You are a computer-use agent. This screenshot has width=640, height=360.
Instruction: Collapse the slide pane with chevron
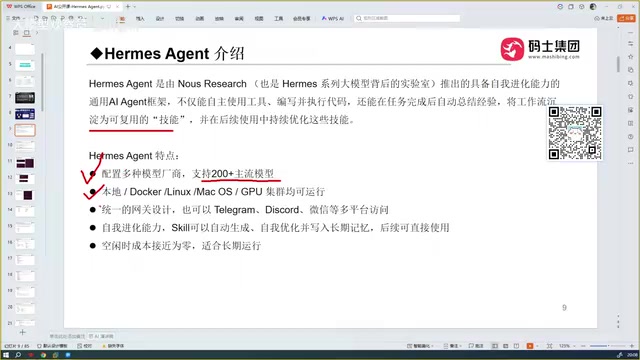click(x=37, y=33)
